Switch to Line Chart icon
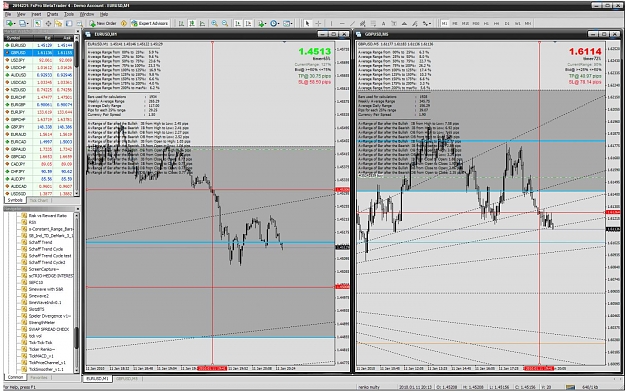 pyautogui.click(x=202, y=24)
